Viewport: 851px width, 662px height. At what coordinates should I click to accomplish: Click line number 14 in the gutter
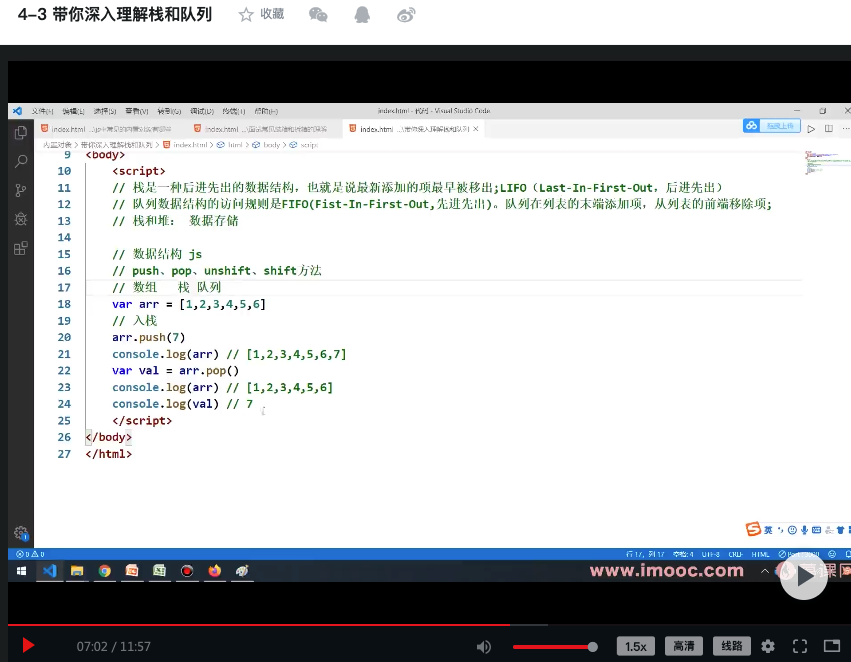64,237
